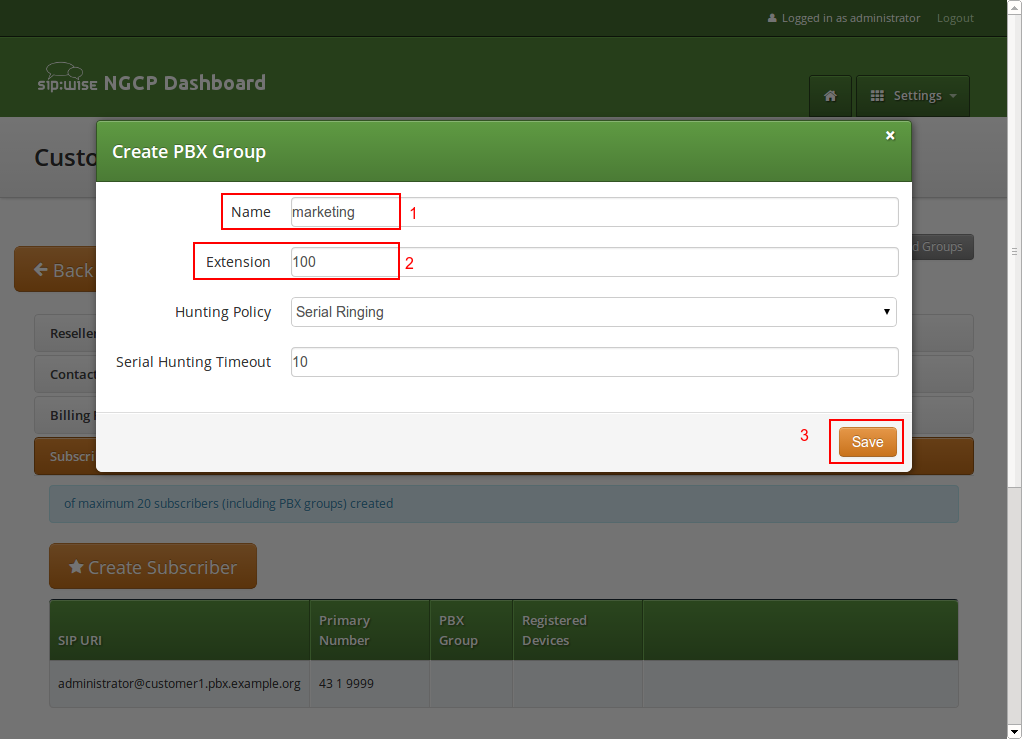
Task: Click the home icon button
Action: pos(830,96)
